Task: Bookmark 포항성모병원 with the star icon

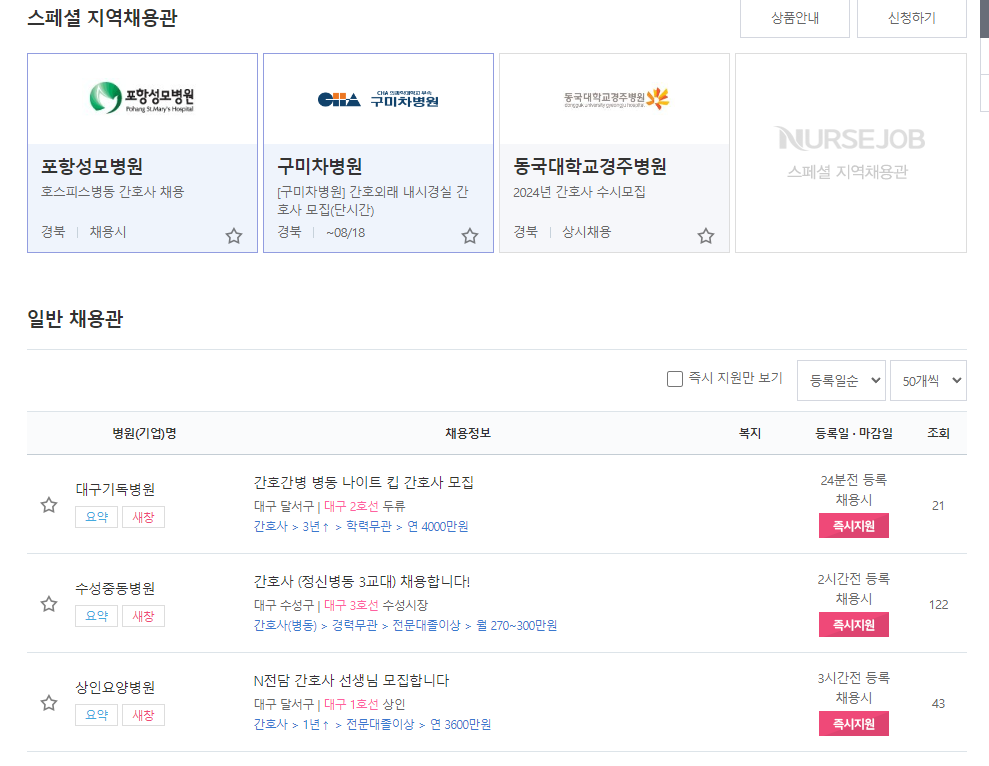Action: coord(234,236)
